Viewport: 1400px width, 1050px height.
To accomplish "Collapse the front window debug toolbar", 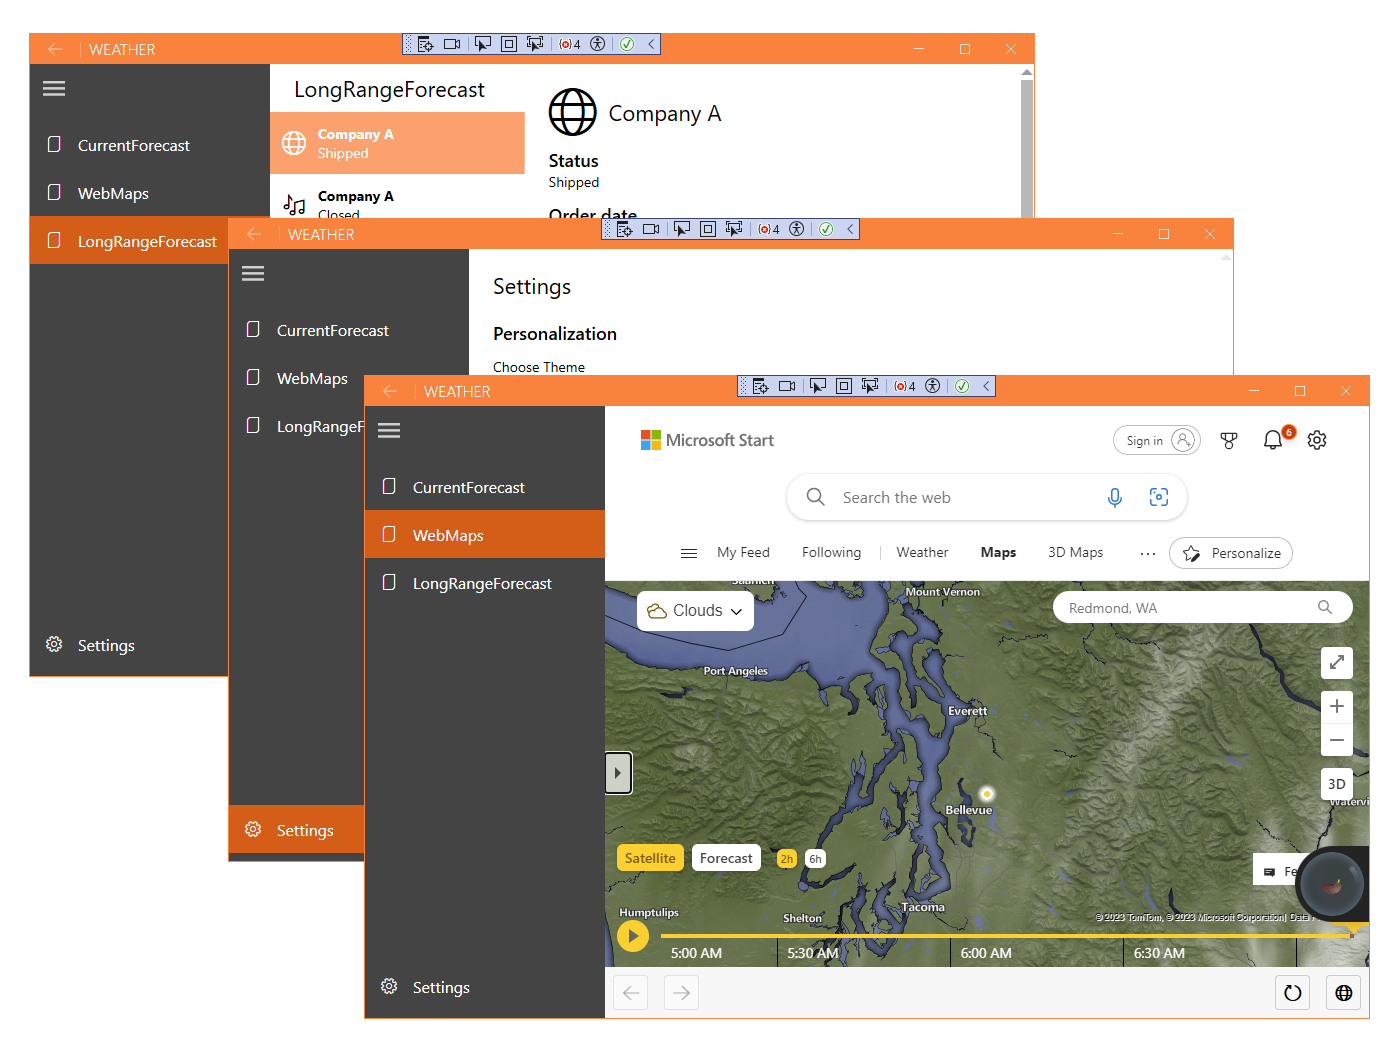I will click(986, 386).
